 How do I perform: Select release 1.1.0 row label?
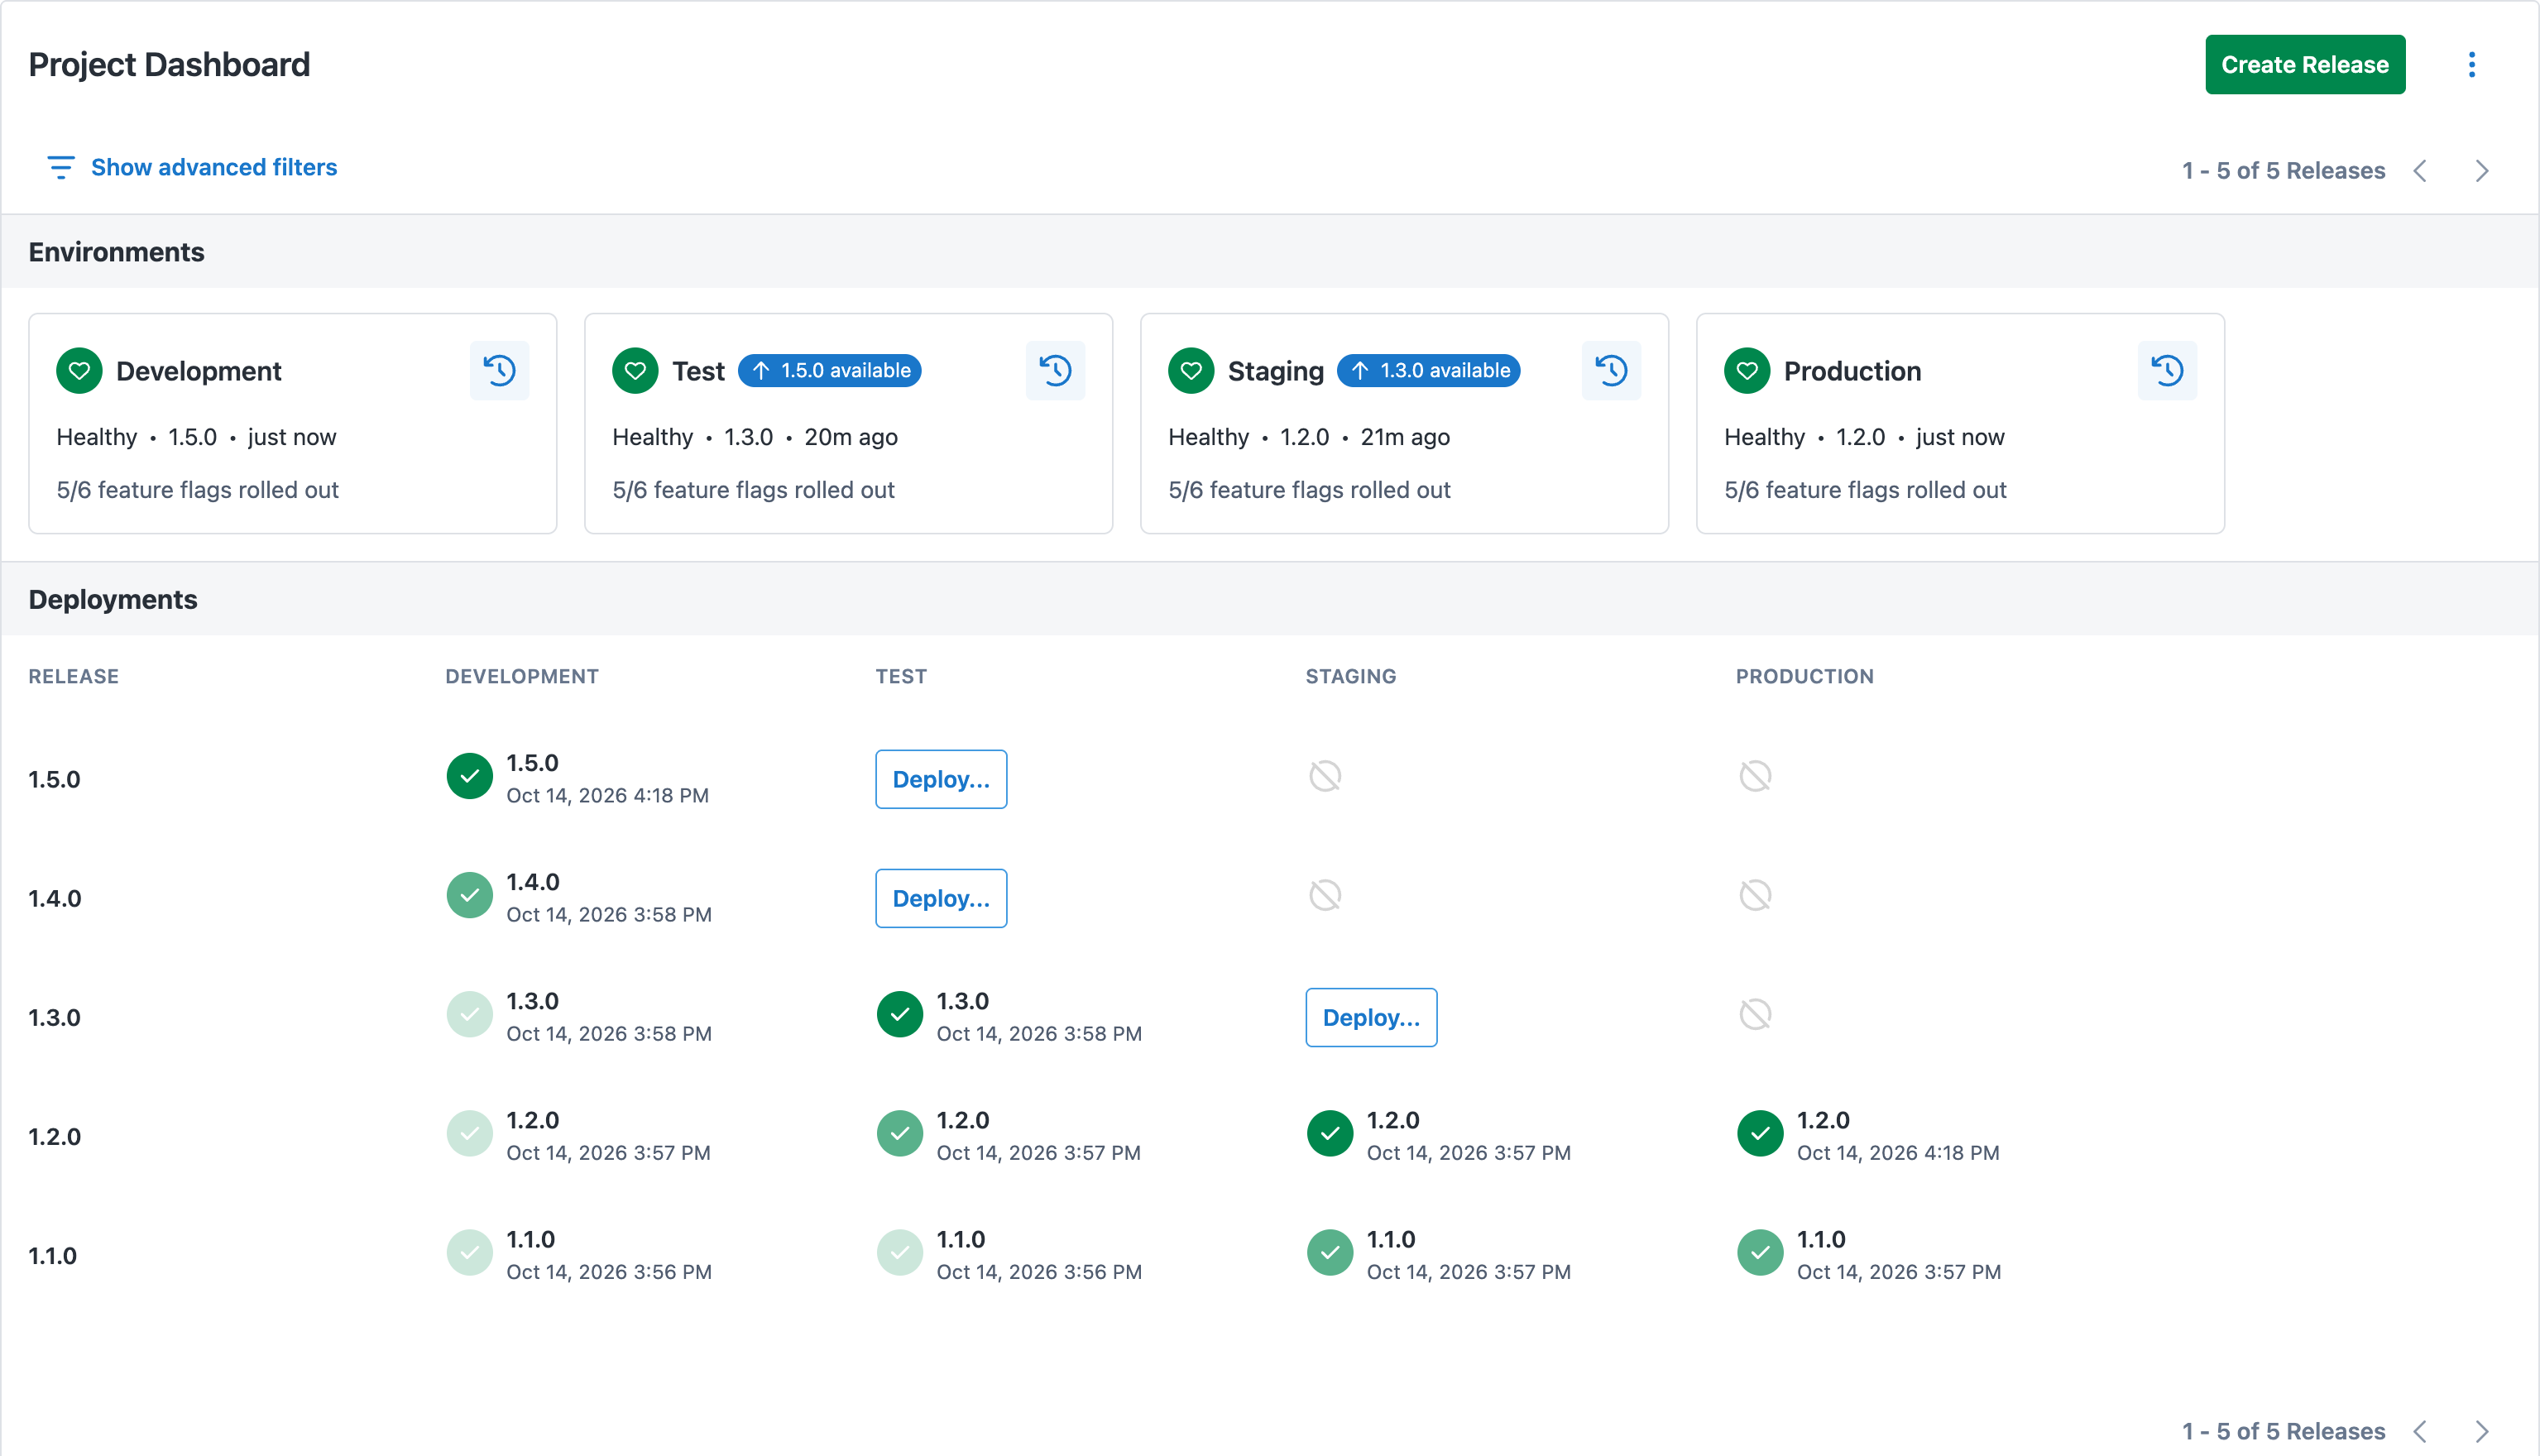pyautogui.click(x=52, y=1255)
